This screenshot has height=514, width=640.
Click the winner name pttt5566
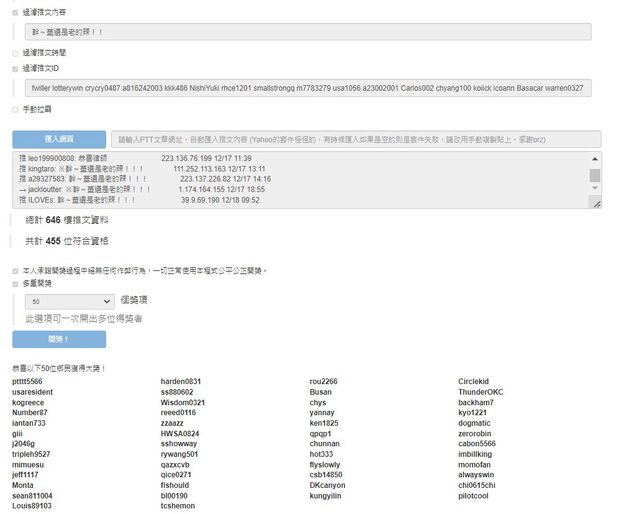coord(27,381)
